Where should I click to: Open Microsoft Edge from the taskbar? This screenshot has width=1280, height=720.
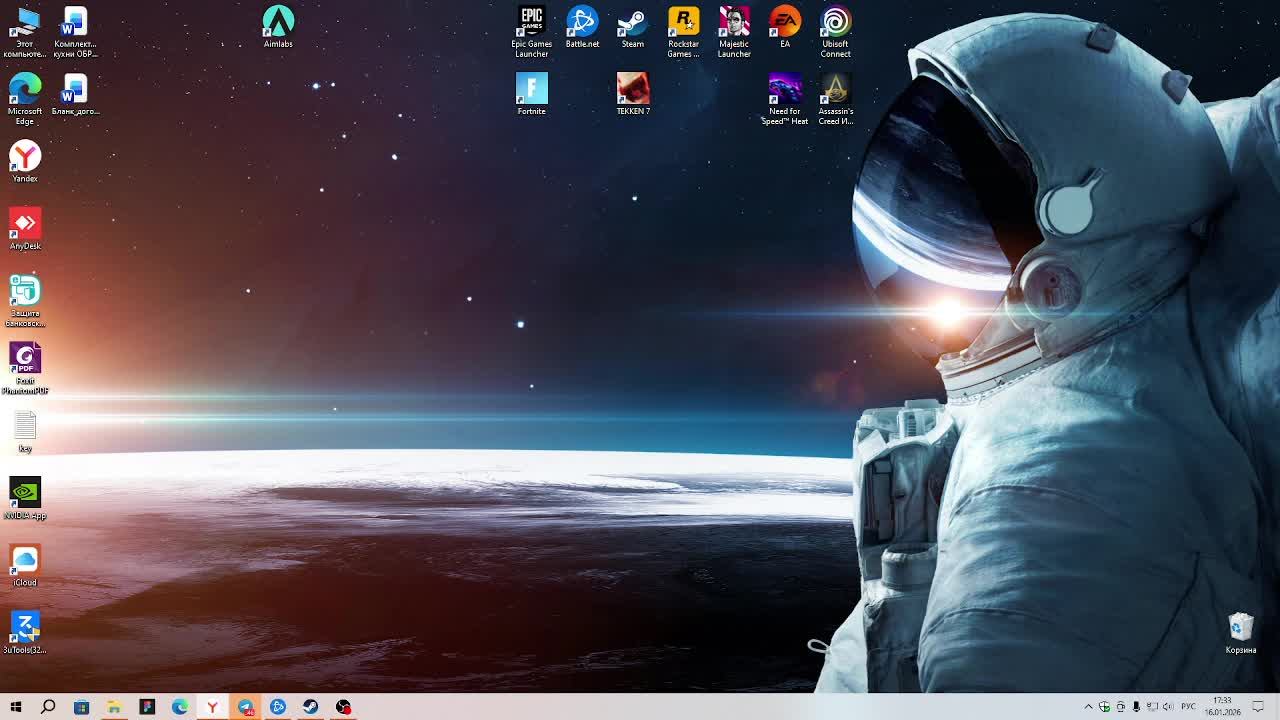coord(180,707)
